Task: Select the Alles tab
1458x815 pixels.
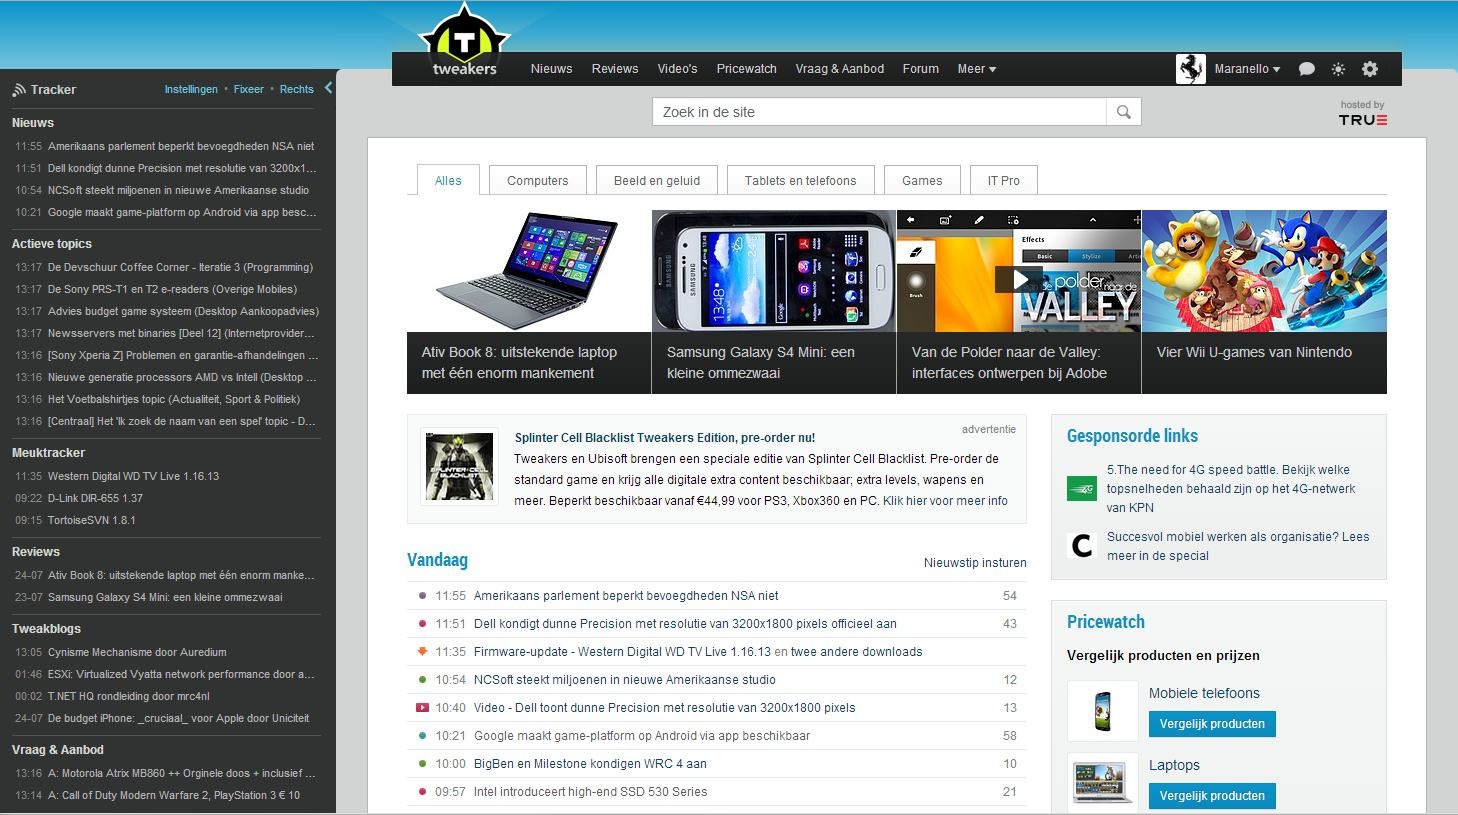Action: tap(448, 181)
